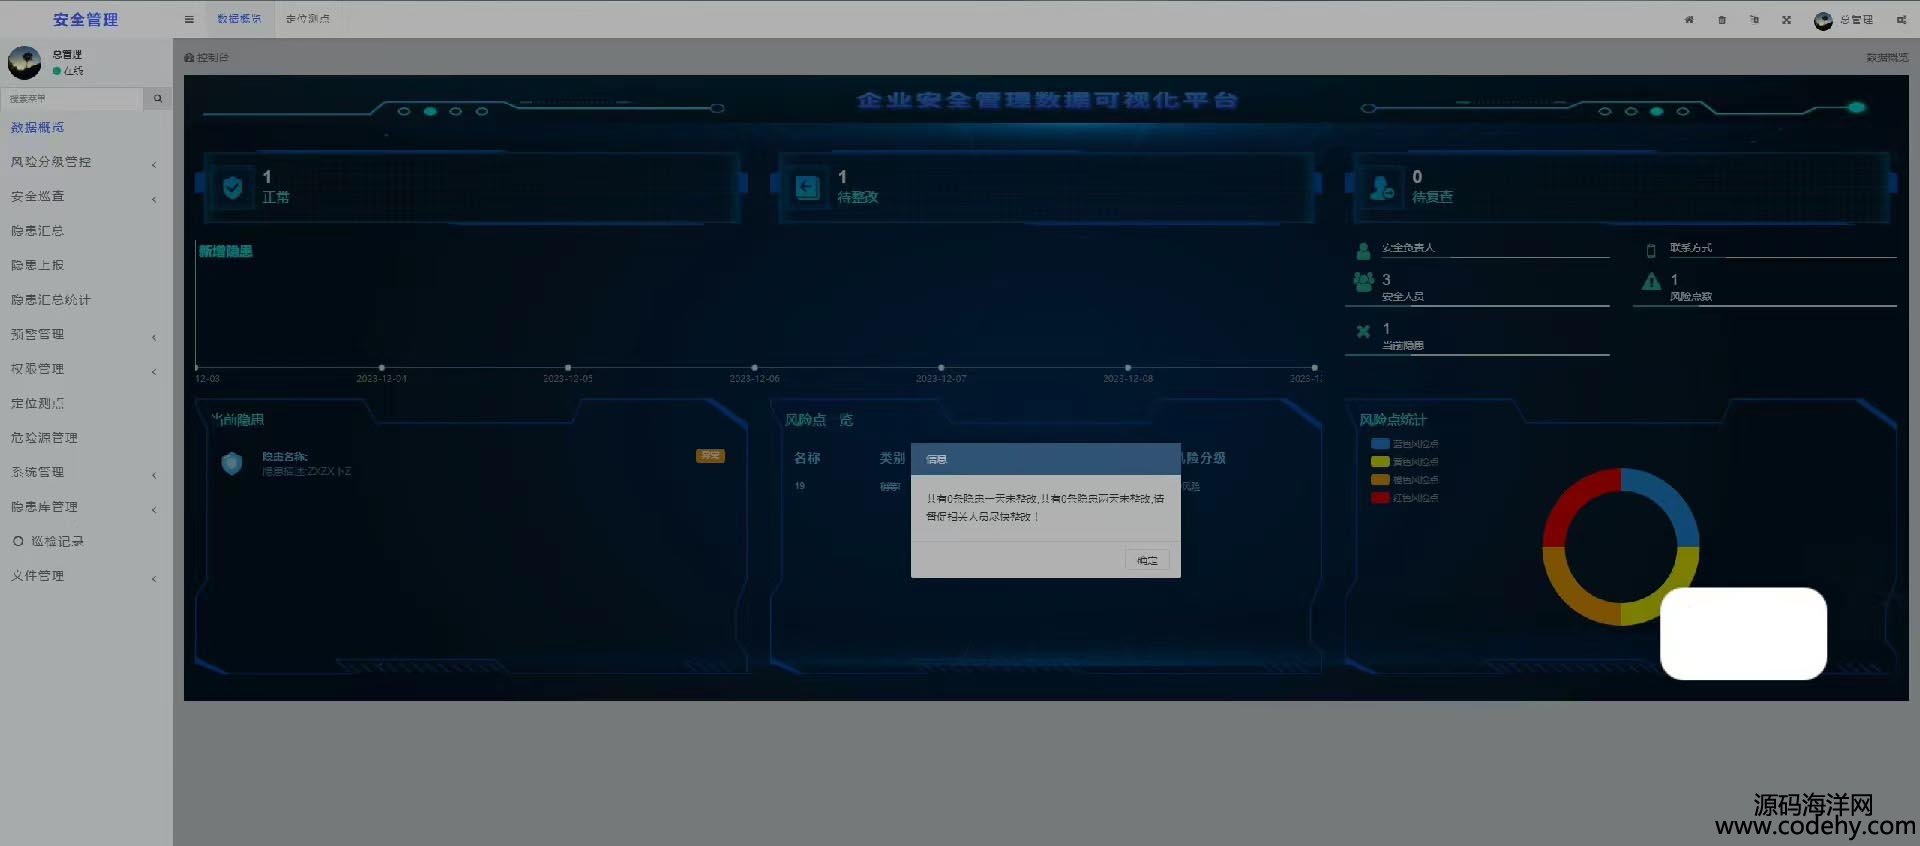Image resolution: width=1920 pixels, height=846 pixels.
Task: Click the 待整改 stat label
Action: coord(858,198)
